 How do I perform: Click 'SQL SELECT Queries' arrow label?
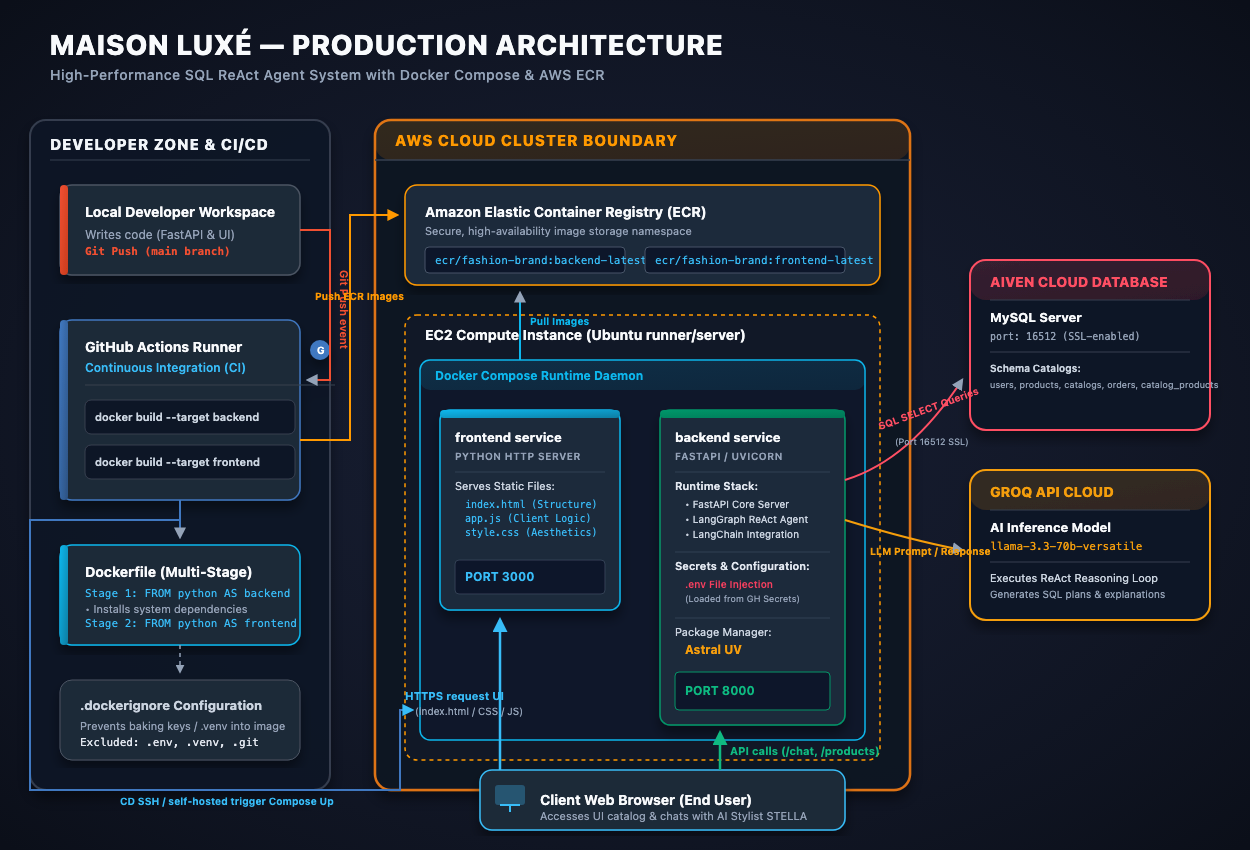pyautogui.click(x=928, y=407)
